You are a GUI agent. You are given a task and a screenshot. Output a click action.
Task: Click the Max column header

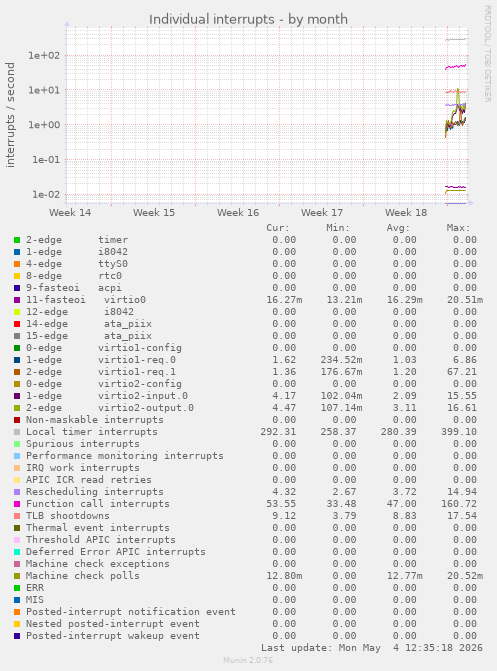tap(458, 228)
